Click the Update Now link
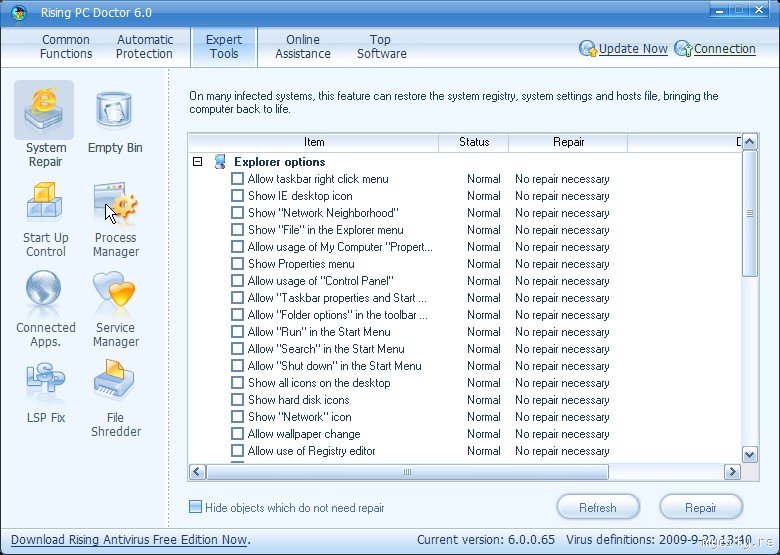 (x=633, y=49)
